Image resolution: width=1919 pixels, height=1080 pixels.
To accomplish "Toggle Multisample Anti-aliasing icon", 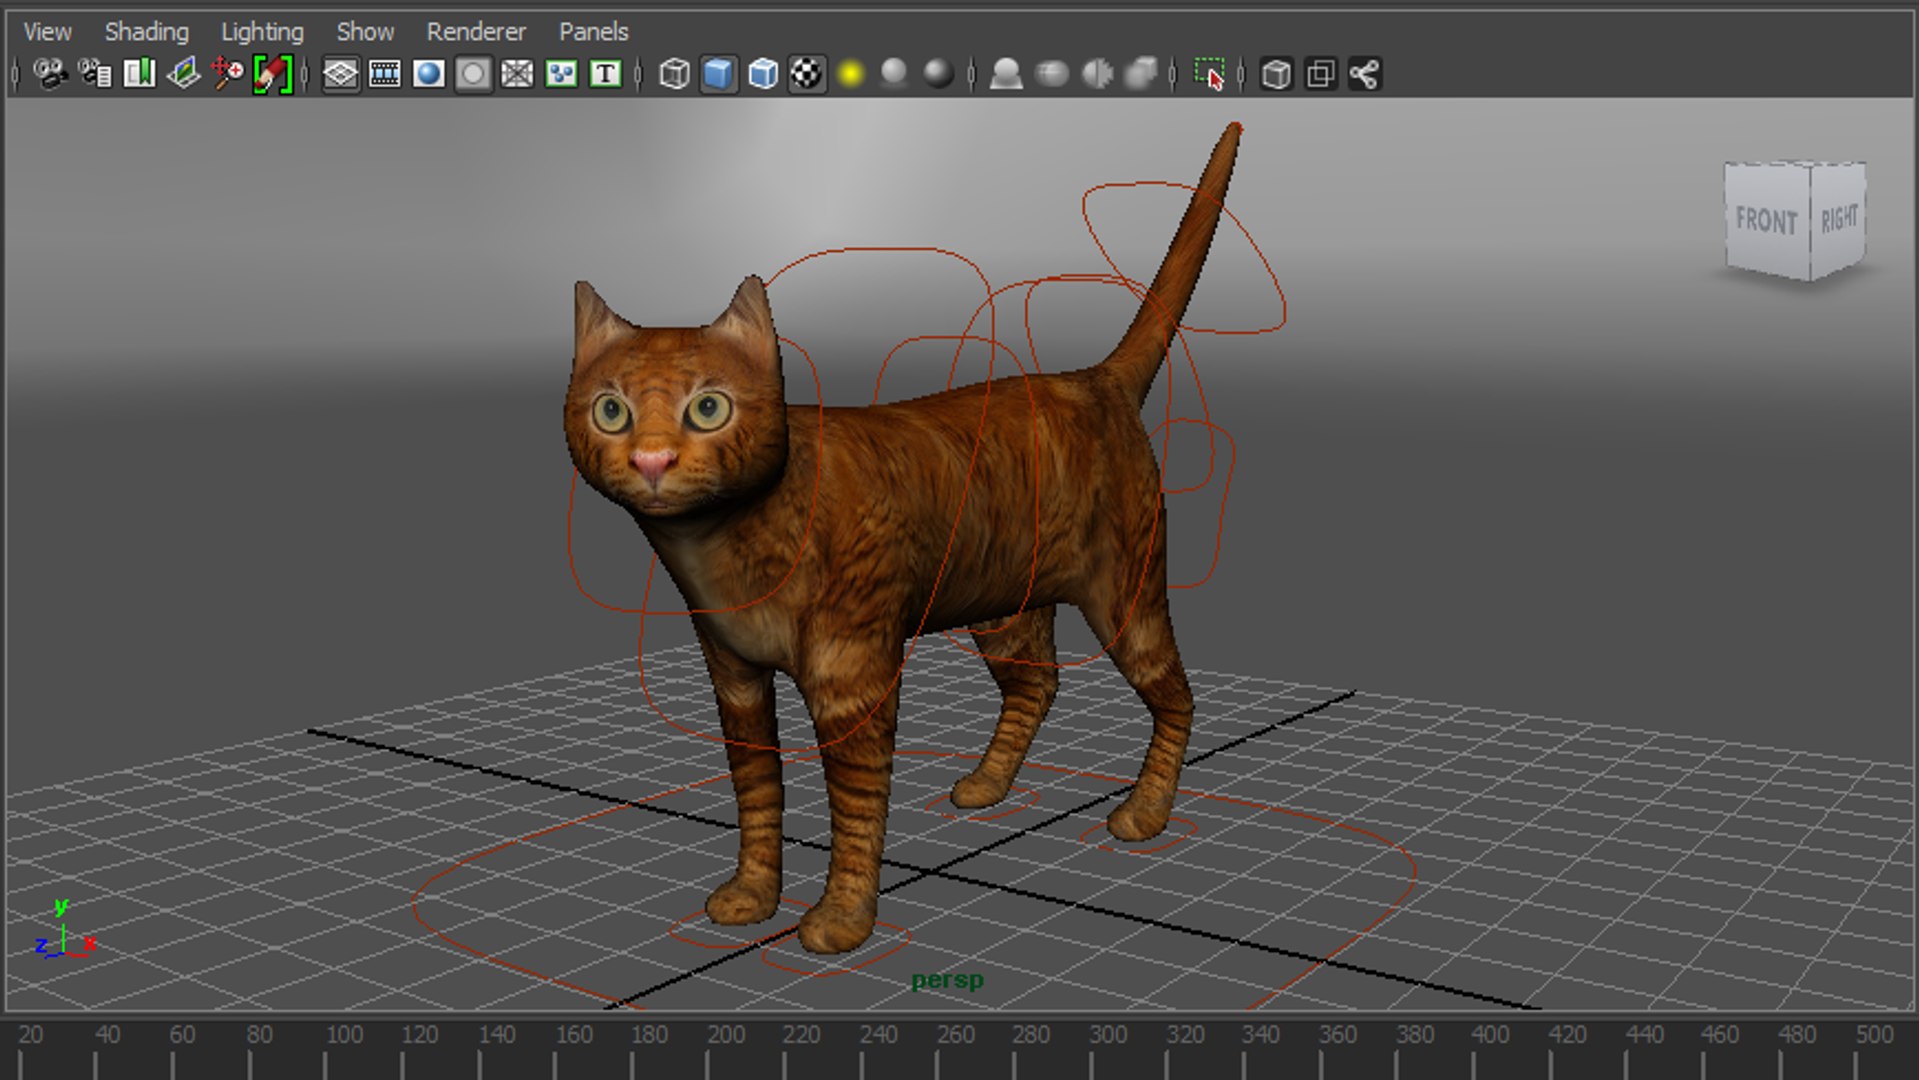I will coord(1098,74).
